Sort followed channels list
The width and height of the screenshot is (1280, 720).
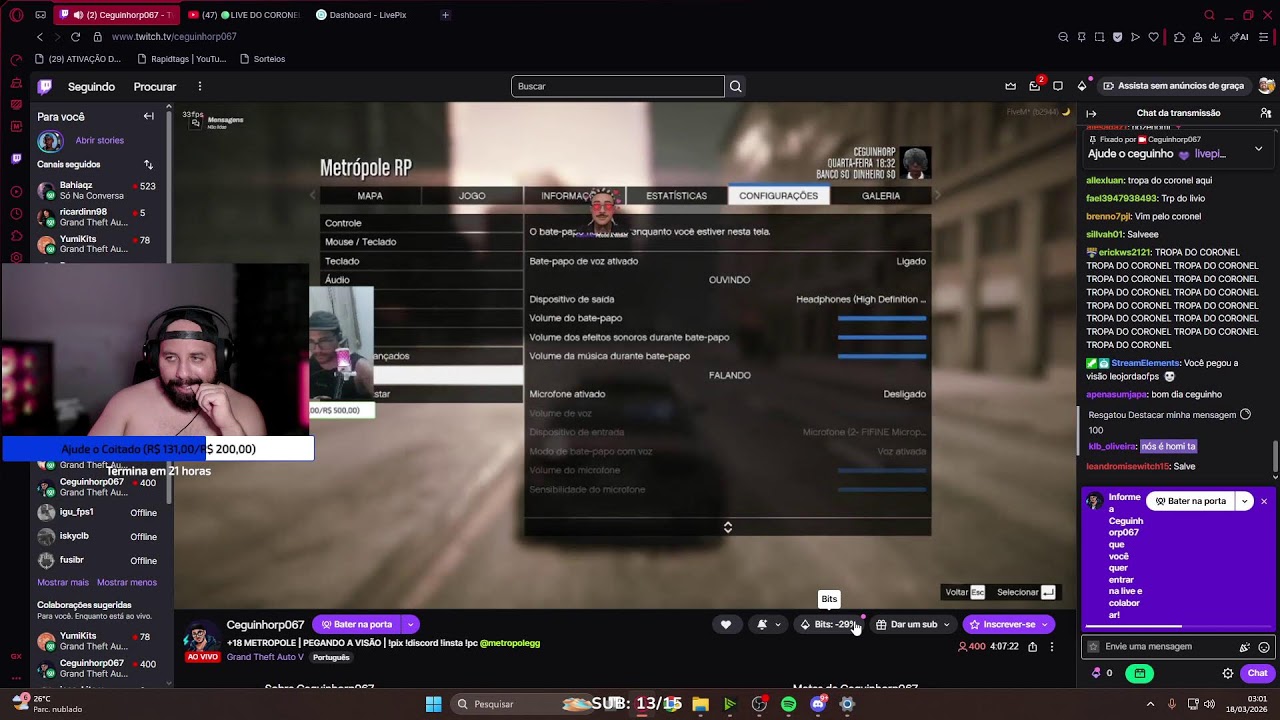pyautogui.click(x=148, y=164)
